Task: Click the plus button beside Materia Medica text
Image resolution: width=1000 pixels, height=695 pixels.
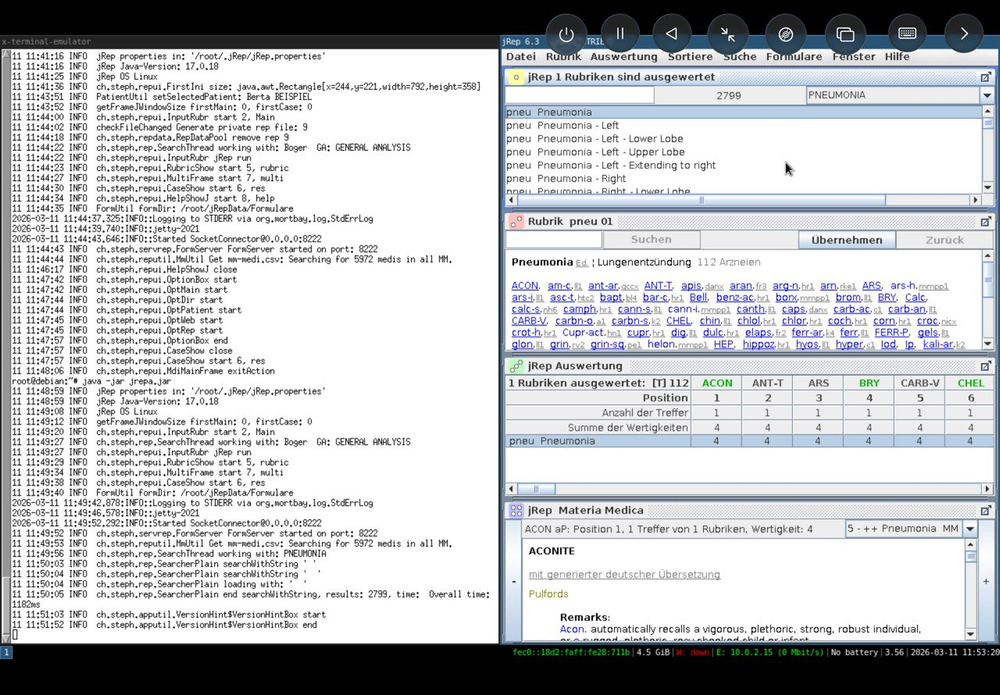Action: pos(986,581)
